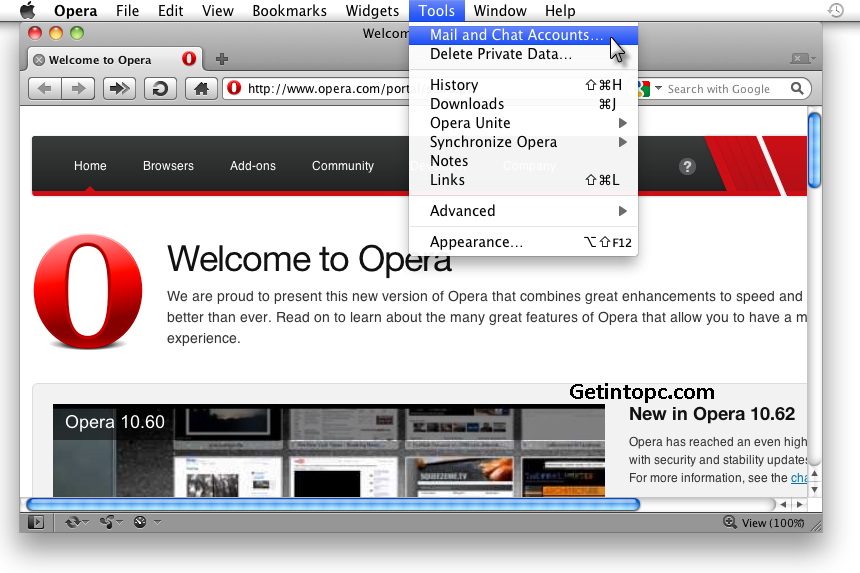Choose Delete Private Data…
The width and height of the screenshot is (860, 573).
(523, 54)
